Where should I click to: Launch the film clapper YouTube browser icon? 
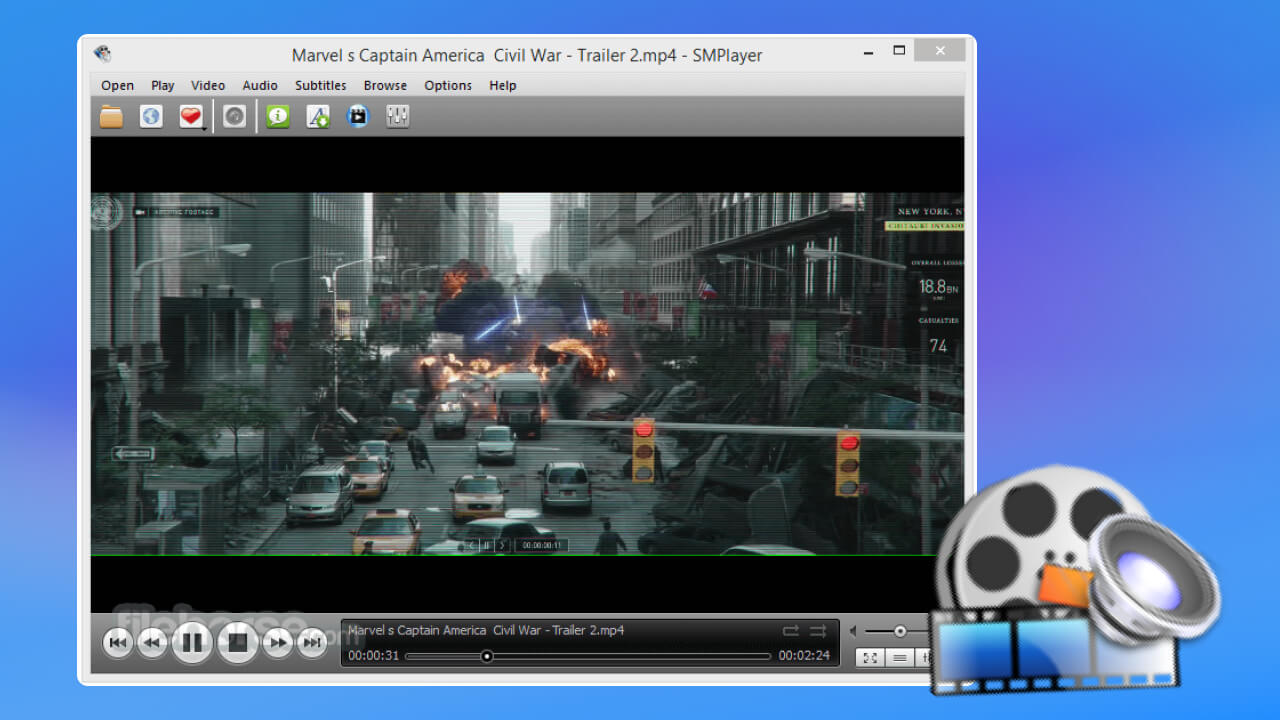pos(358,117)
